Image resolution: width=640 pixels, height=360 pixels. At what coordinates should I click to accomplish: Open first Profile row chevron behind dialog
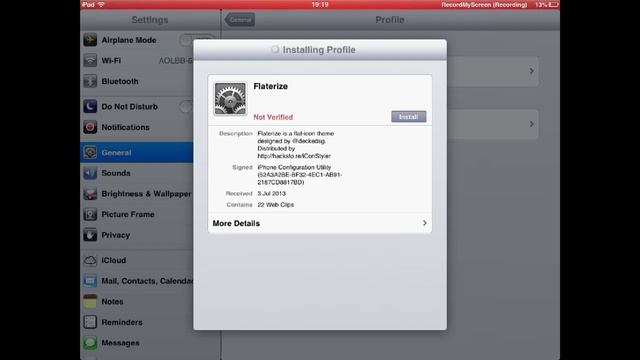(x=531, y=71)
